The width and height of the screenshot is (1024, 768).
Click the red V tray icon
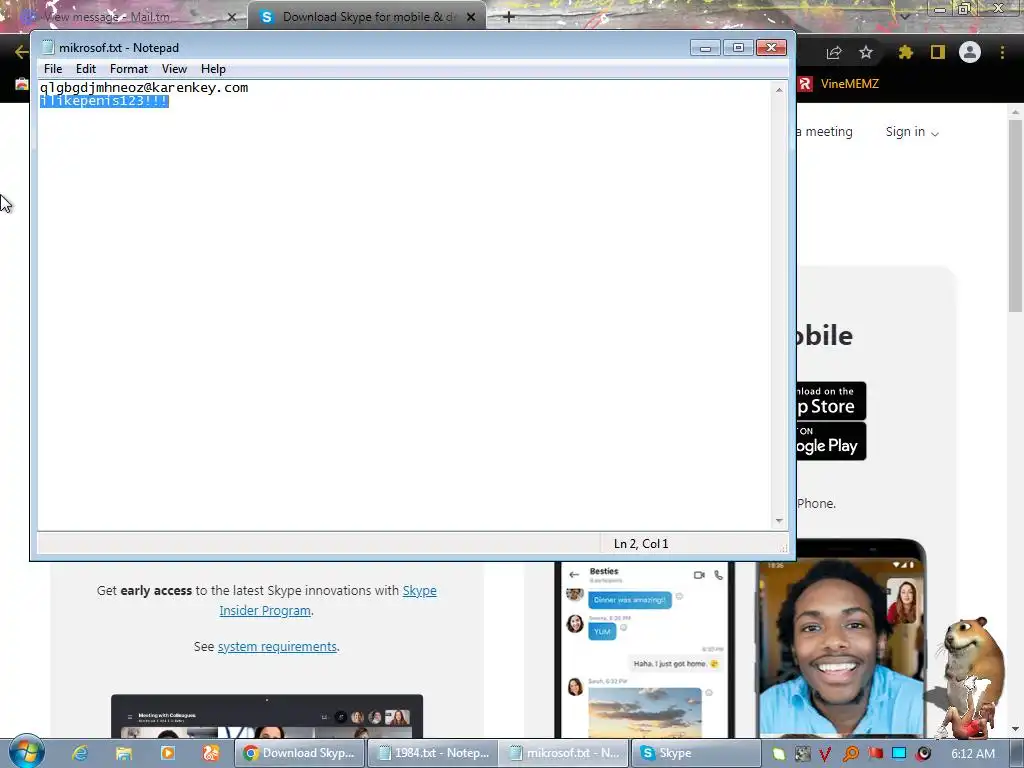click(825, 754)
